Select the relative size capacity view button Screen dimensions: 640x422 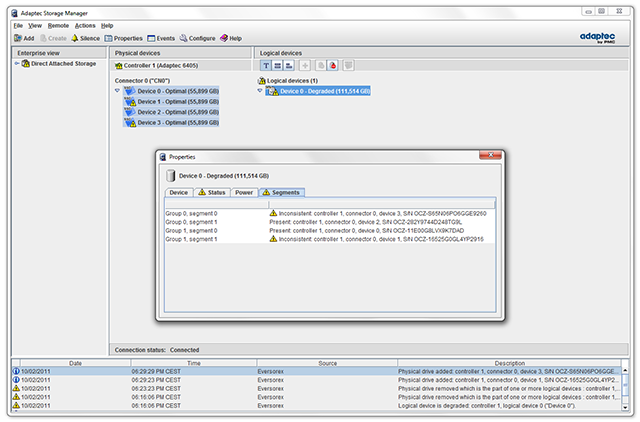click(x=289, y=65)
